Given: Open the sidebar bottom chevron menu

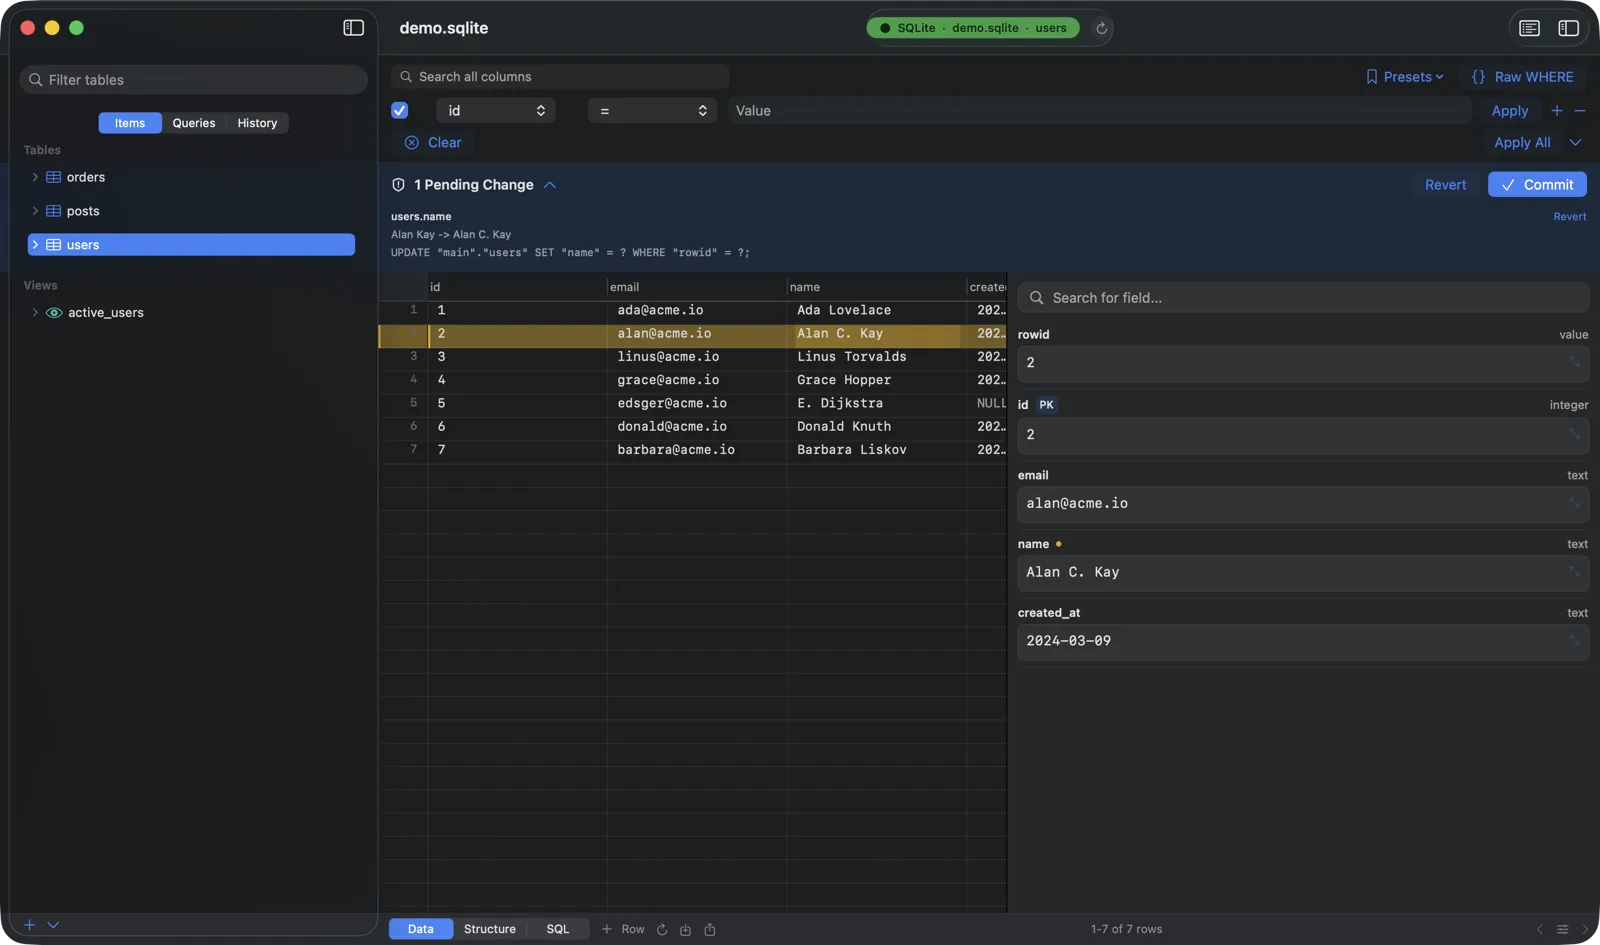Looking at the screenshot, I should coord(53,925).
